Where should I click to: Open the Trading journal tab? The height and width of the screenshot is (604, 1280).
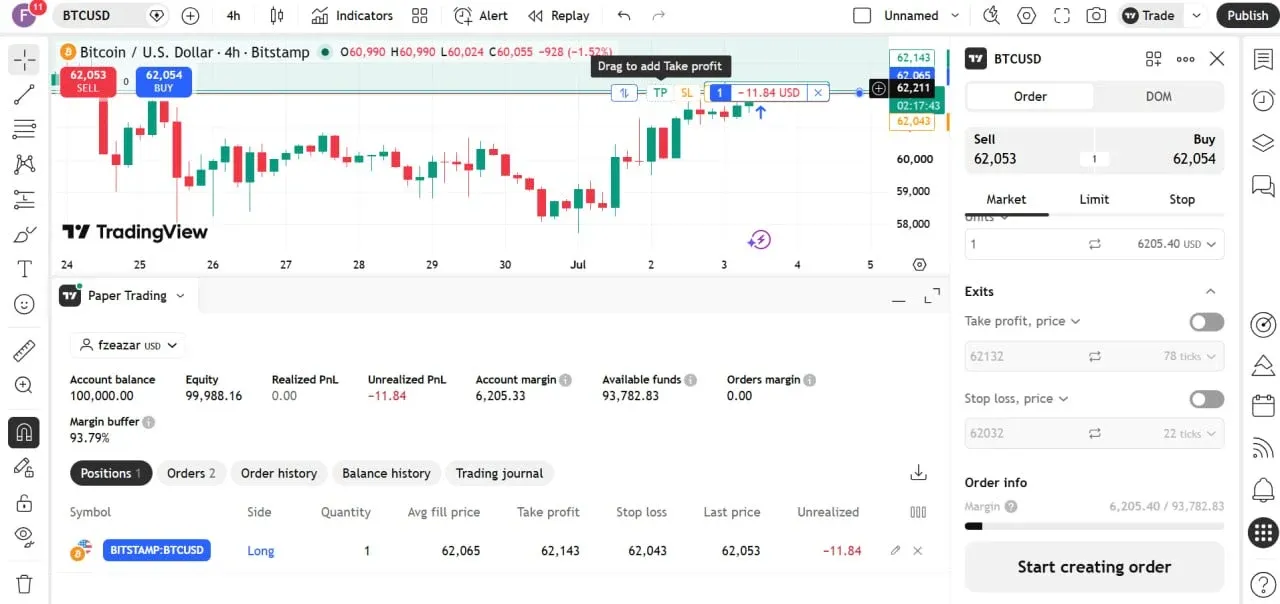[499, 473]
